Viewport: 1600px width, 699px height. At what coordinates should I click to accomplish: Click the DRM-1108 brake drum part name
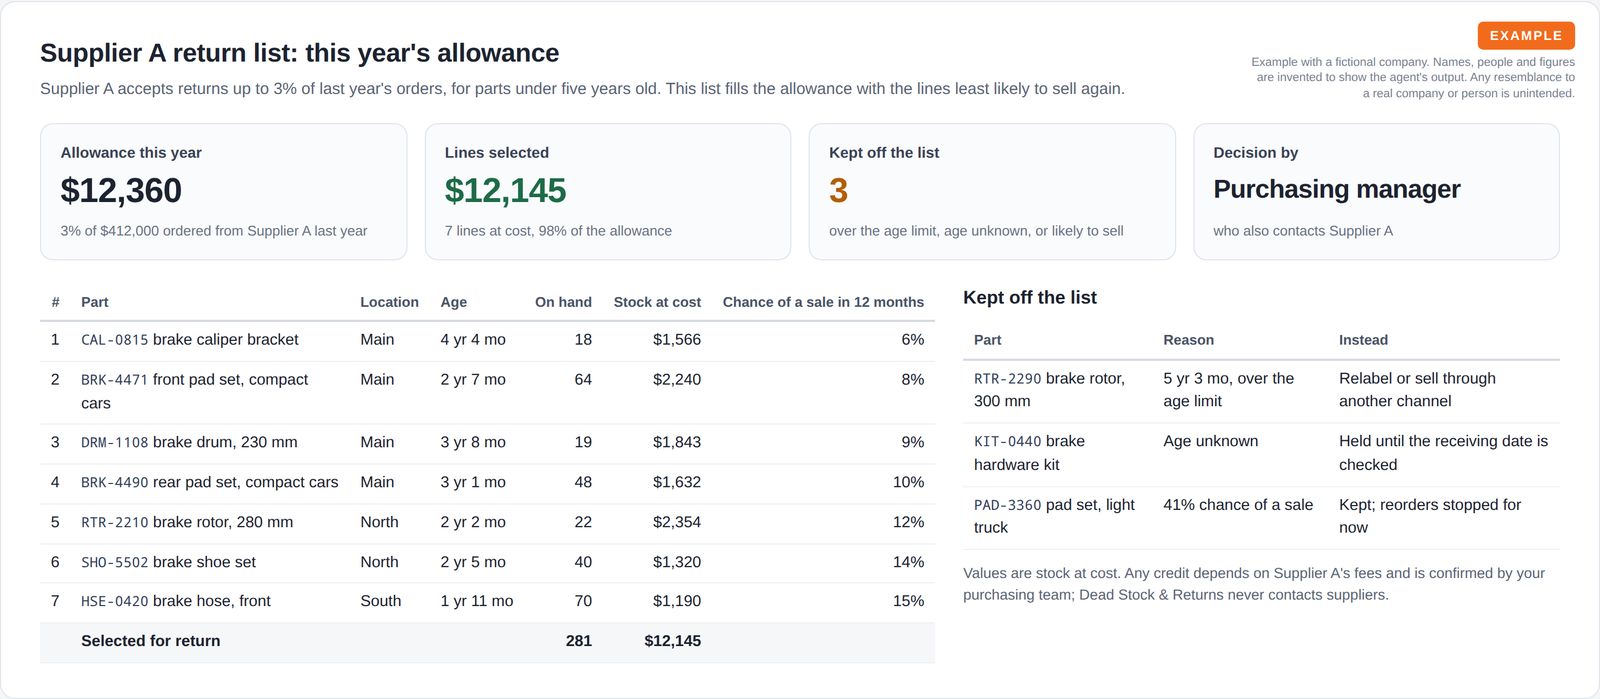189,442
